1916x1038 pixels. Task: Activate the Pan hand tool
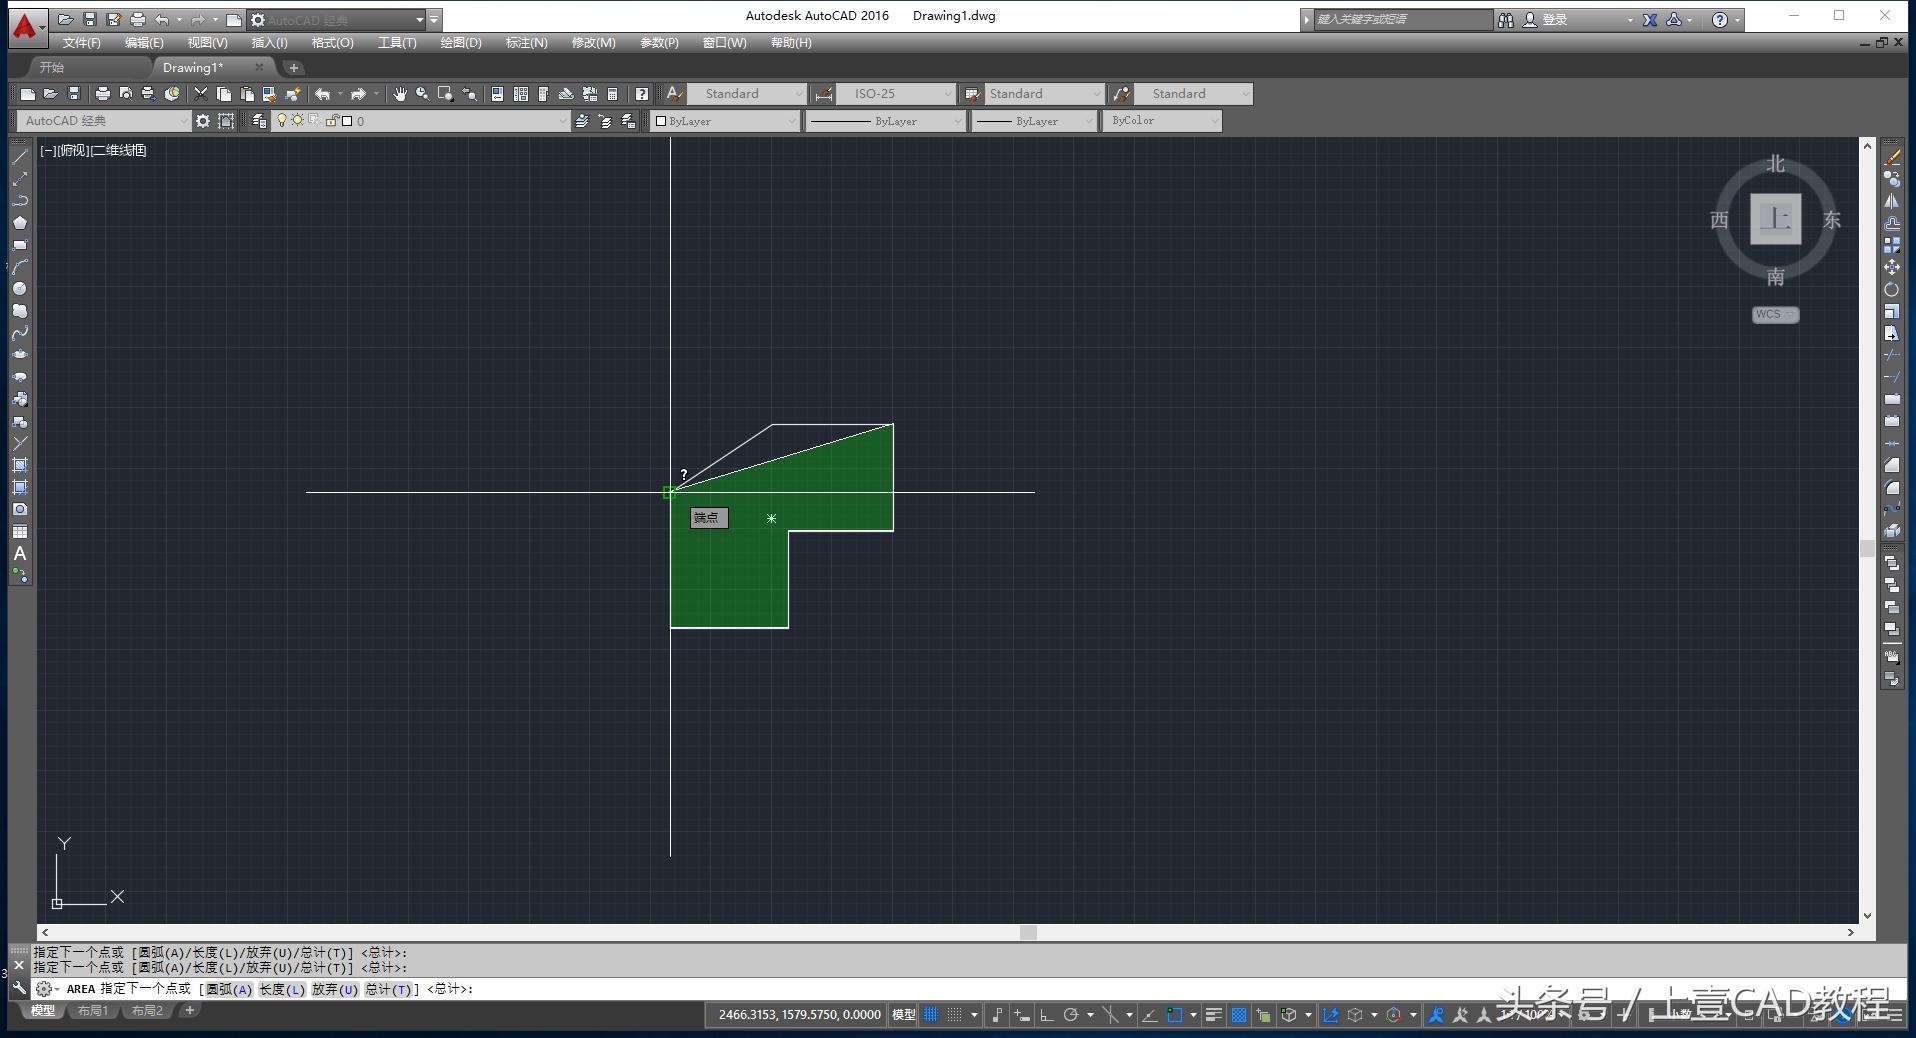400,94
